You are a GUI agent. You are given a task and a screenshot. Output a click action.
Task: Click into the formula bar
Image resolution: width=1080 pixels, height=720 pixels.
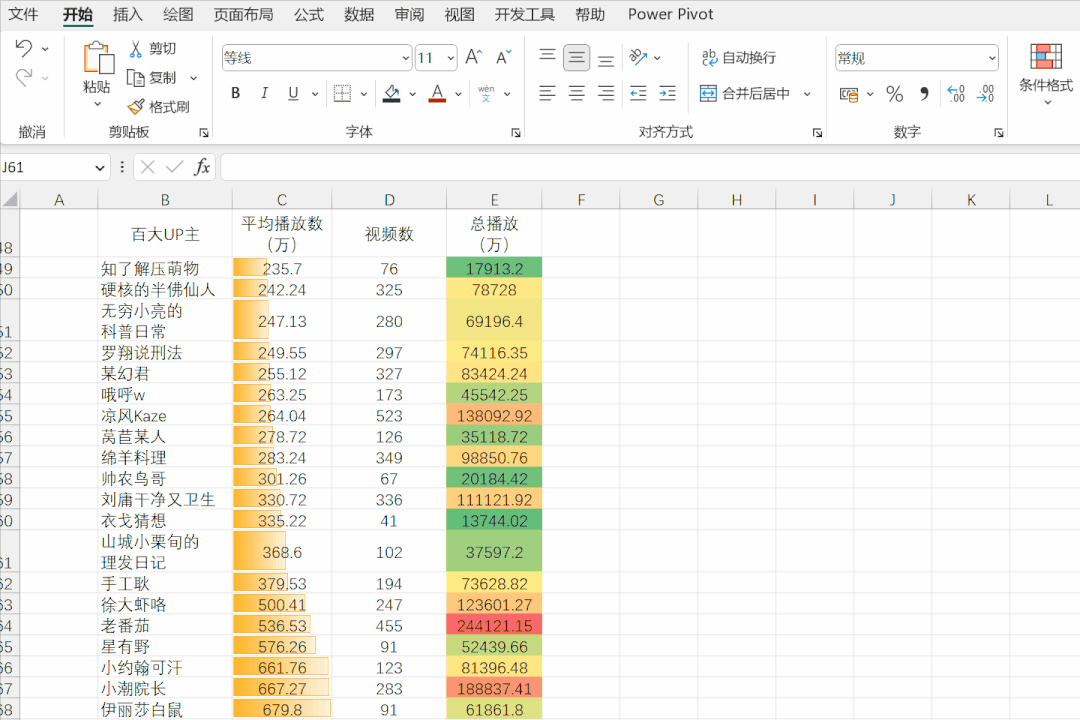[650, 167]
